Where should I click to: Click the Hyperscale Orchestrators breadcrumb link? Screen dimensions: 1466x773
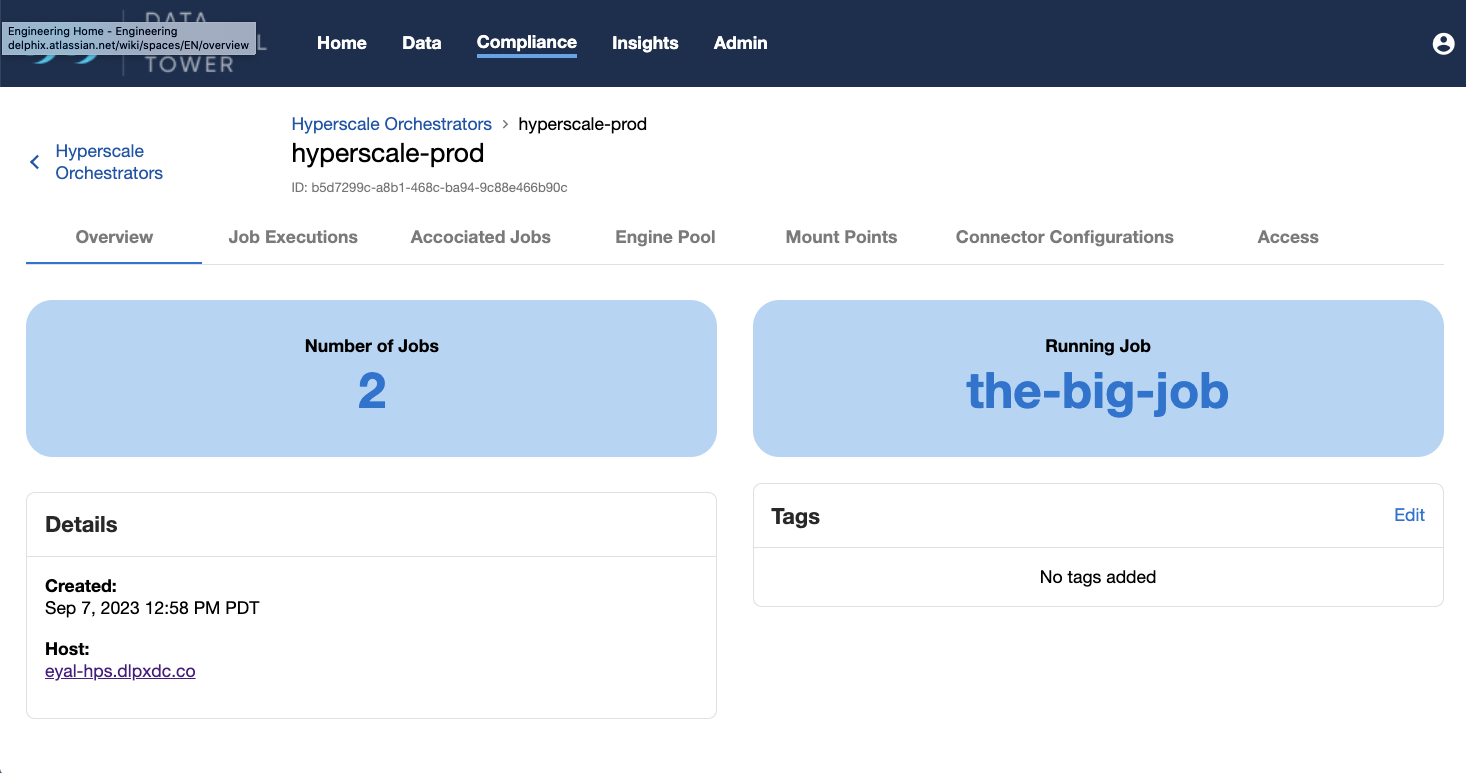(x=391, y=123)
